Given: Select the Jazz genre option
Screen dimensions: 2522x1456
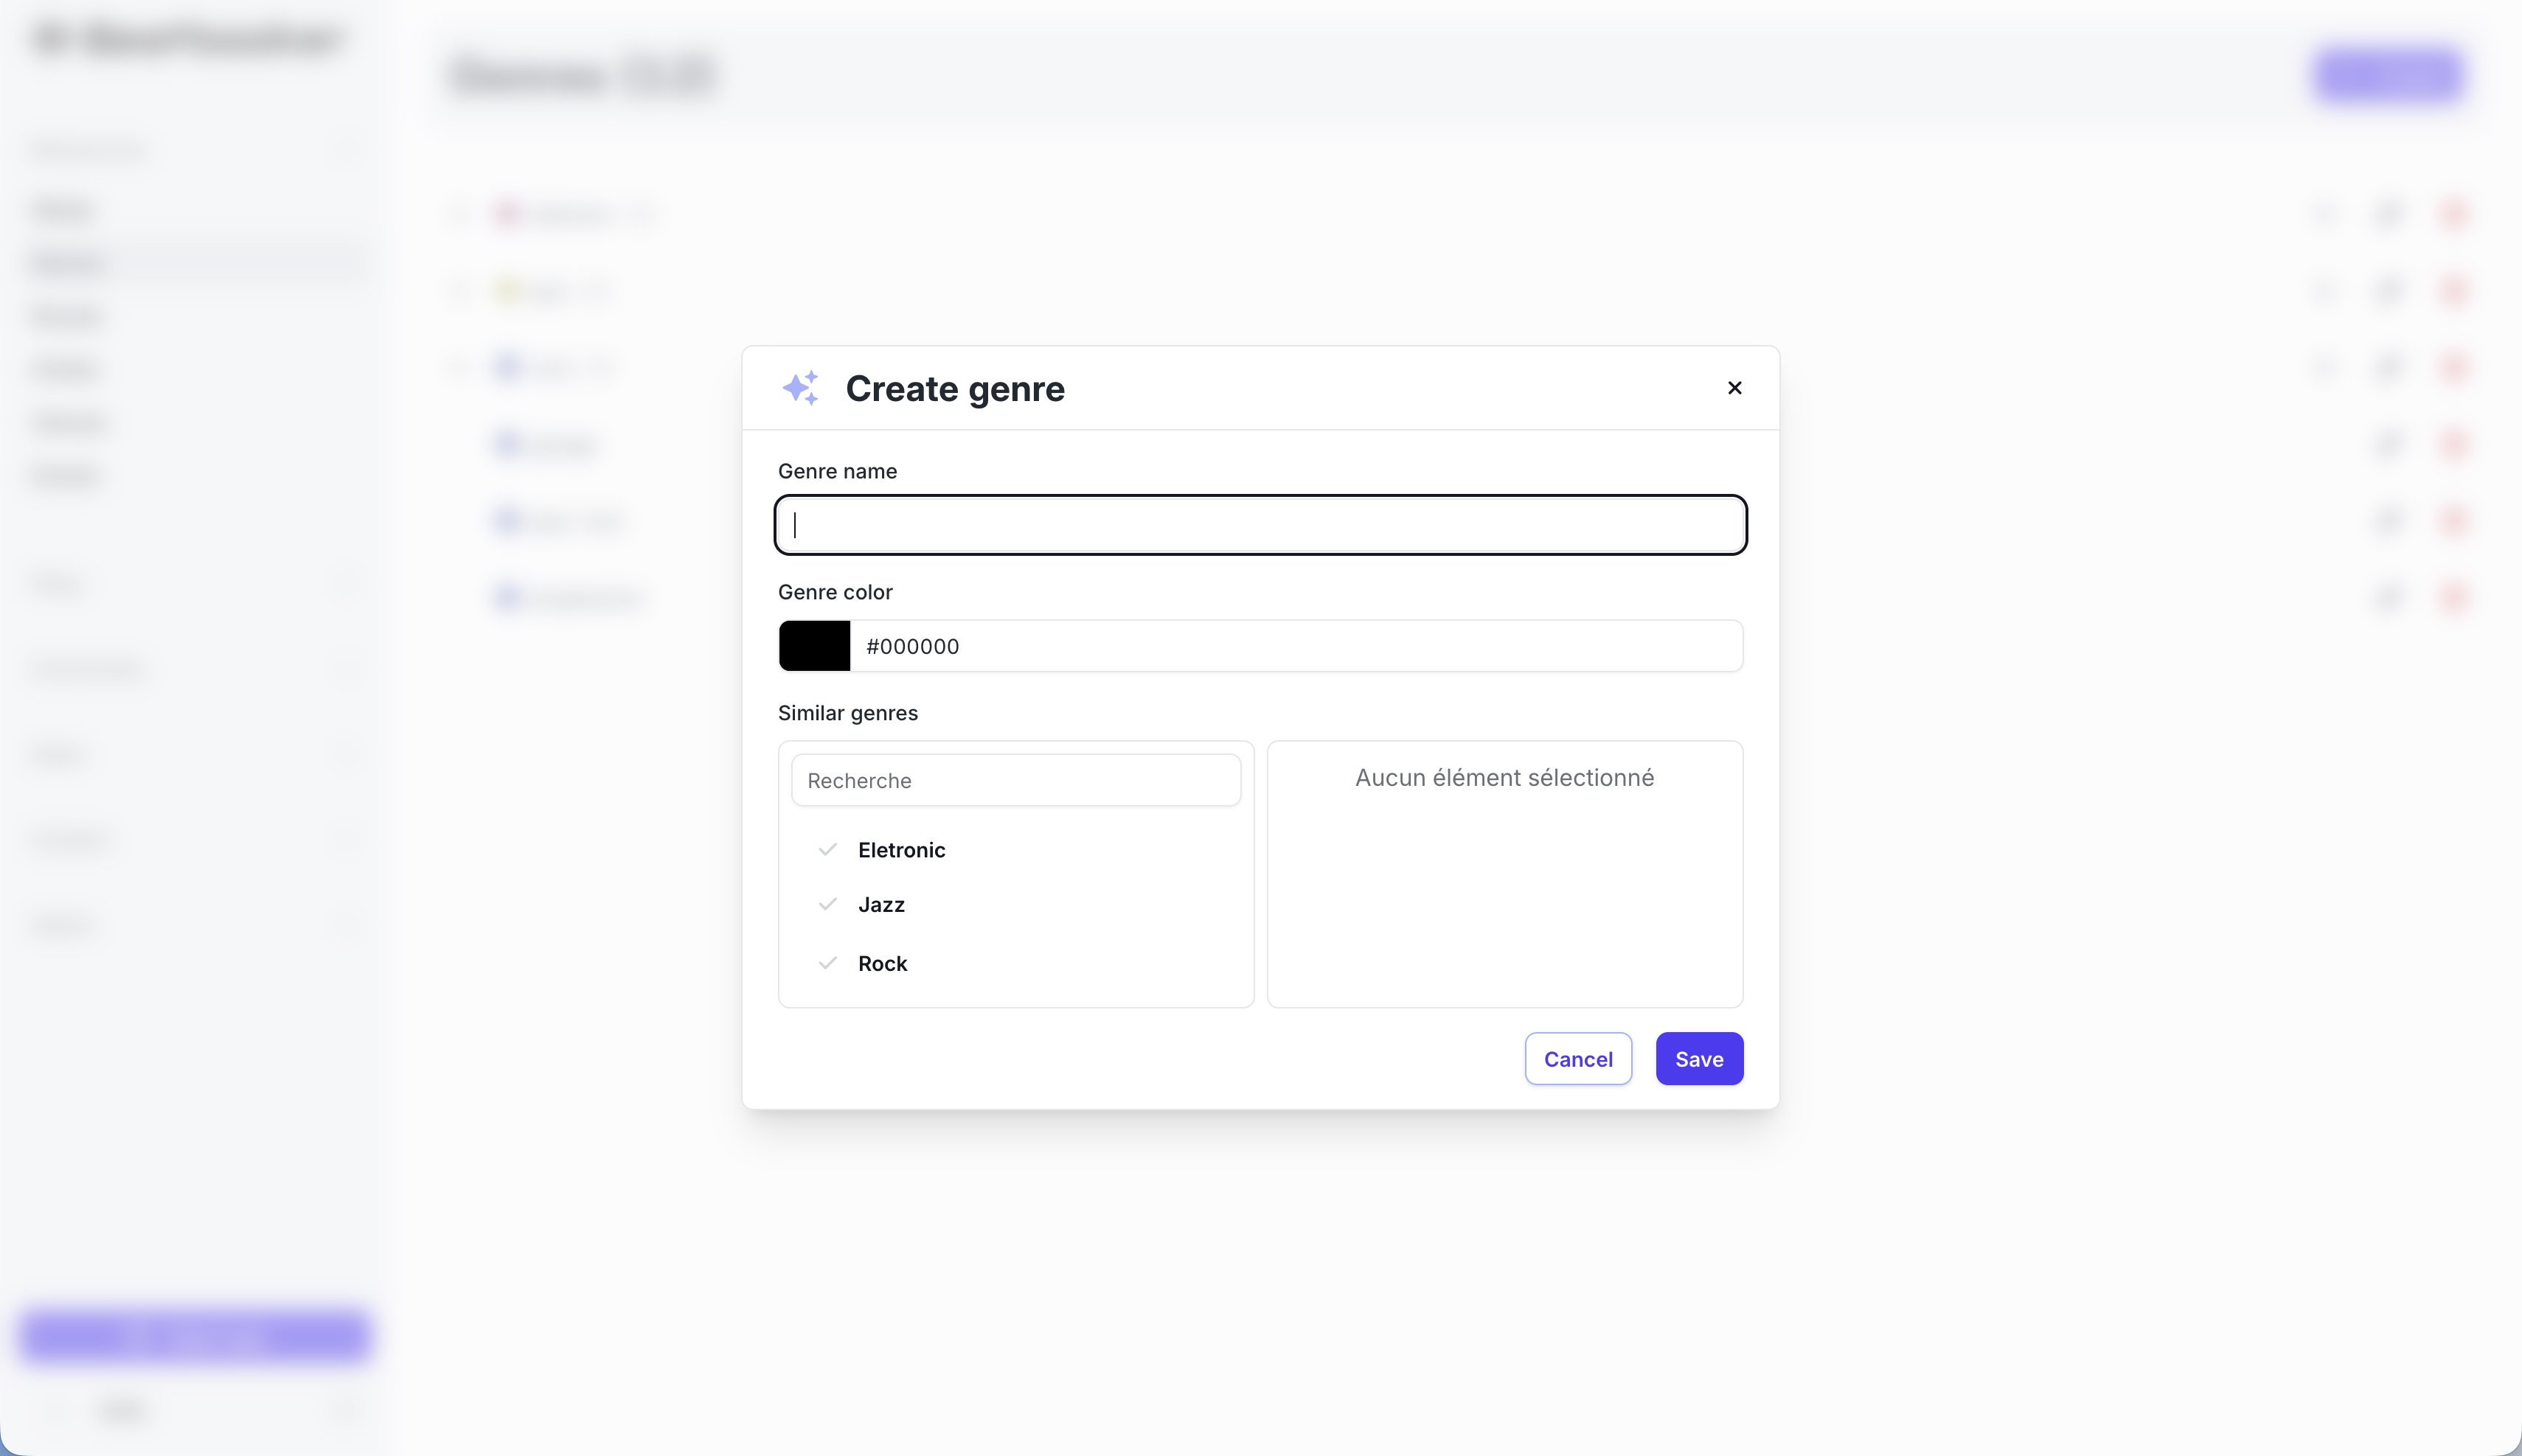Looking at the screenshot, I should [x=881, y=905].
